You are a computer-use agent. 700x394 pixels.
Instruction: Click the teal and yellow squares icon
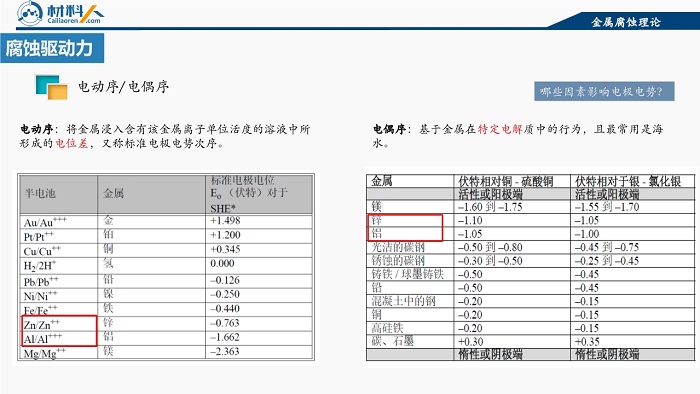click(51, 87)
